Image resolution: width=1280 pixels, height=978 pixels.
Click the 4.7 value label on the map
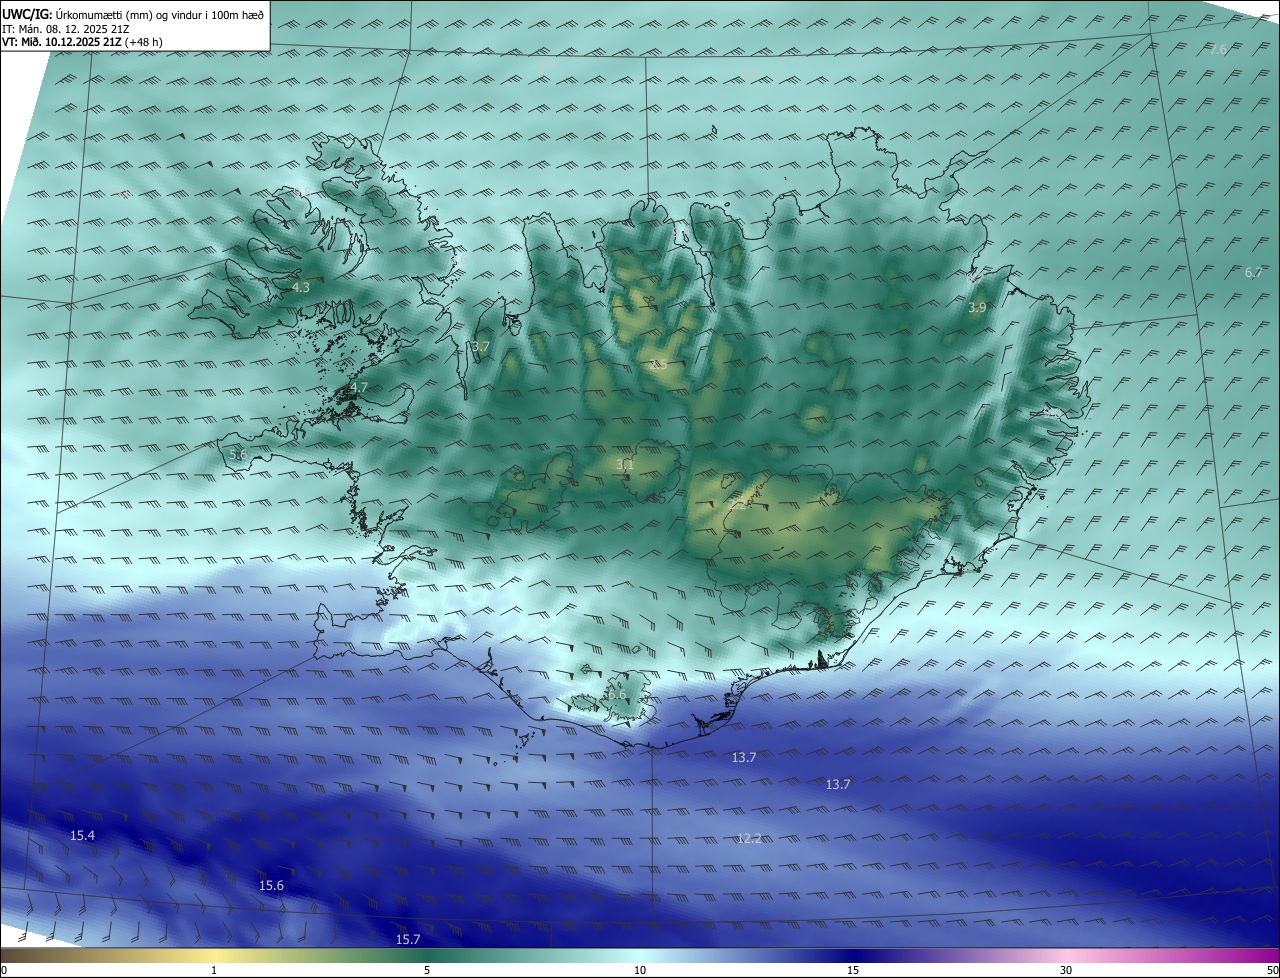tap(359, 387)
